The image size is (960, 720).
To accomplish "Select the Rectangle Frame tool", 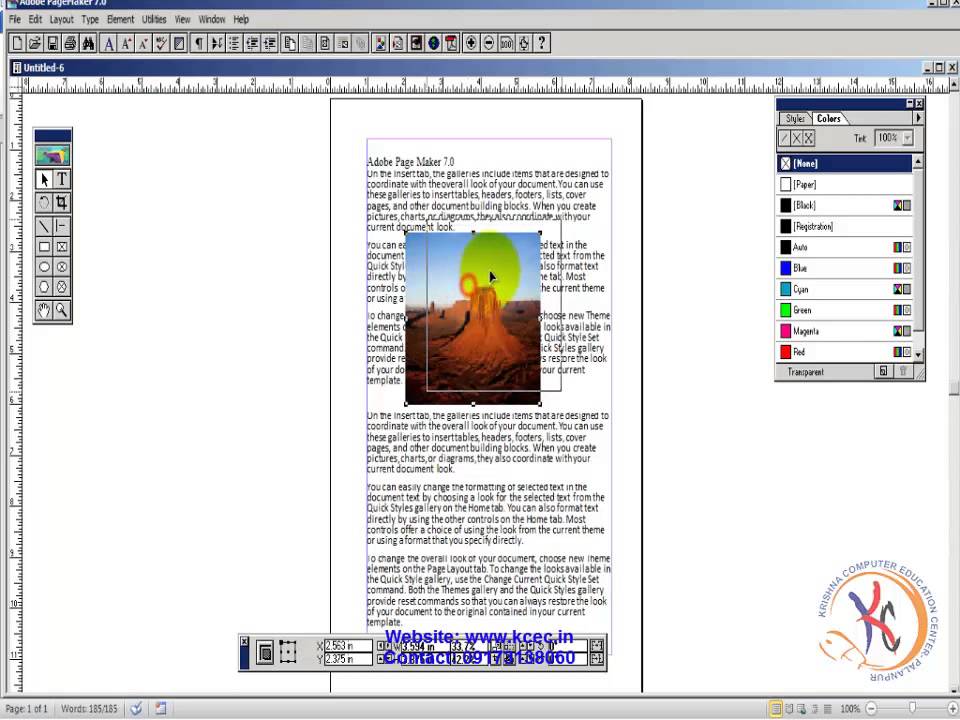I will (62, 247).
